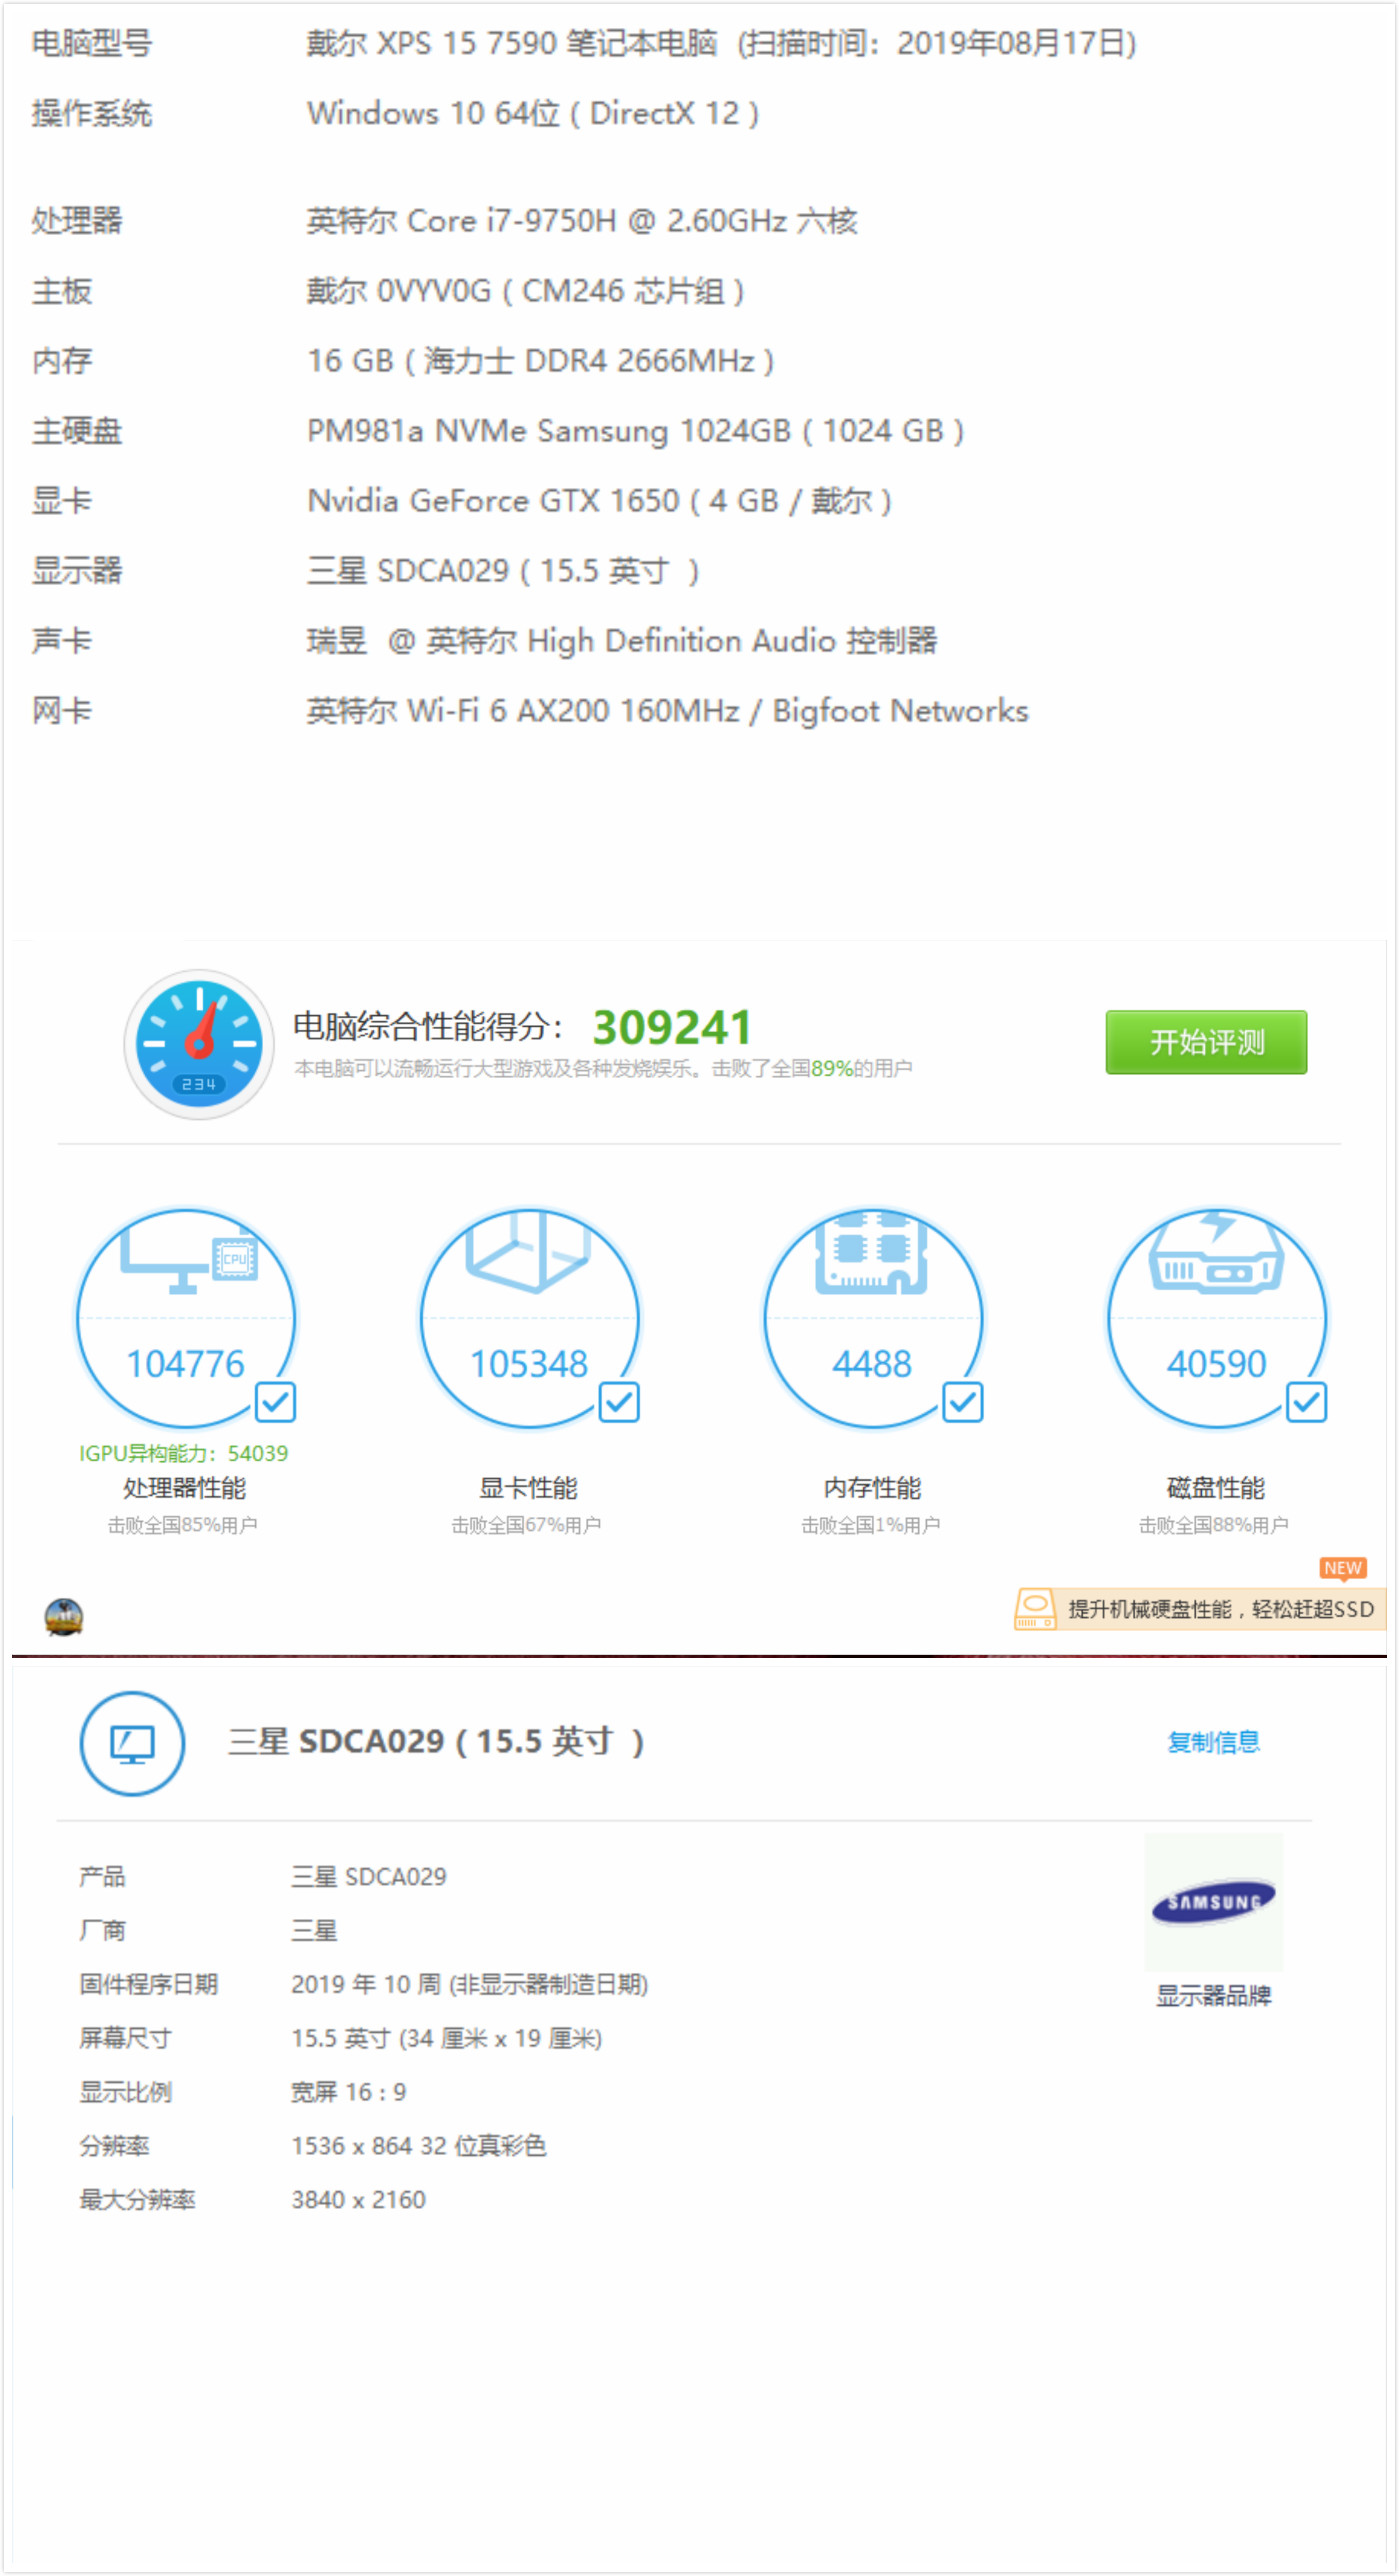Click the Windows 10 64位 operating system text

(x=533, y=113)
